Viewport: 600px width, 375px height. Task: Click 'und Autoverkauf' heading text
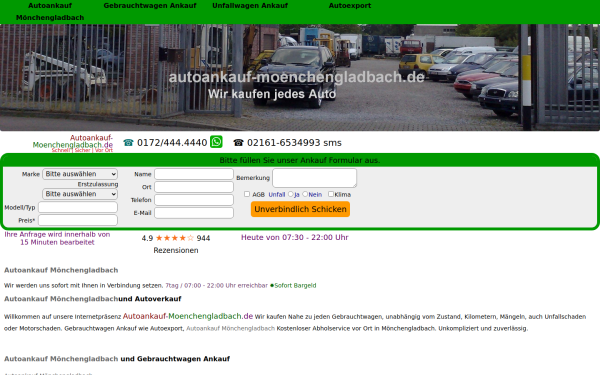click(150, 299)
